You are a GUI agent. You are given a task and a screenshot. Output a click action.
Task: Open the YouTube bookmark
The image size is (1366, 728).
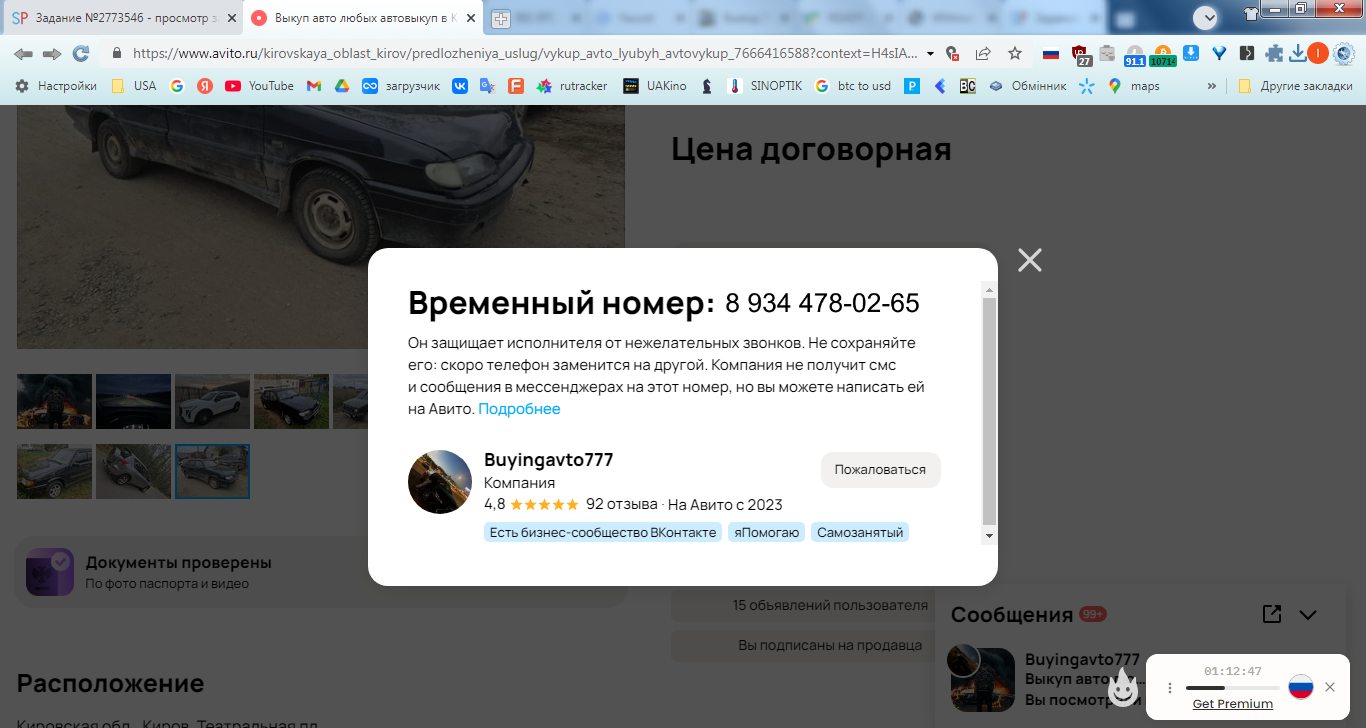pyautogui.click(x=259, y=86)
